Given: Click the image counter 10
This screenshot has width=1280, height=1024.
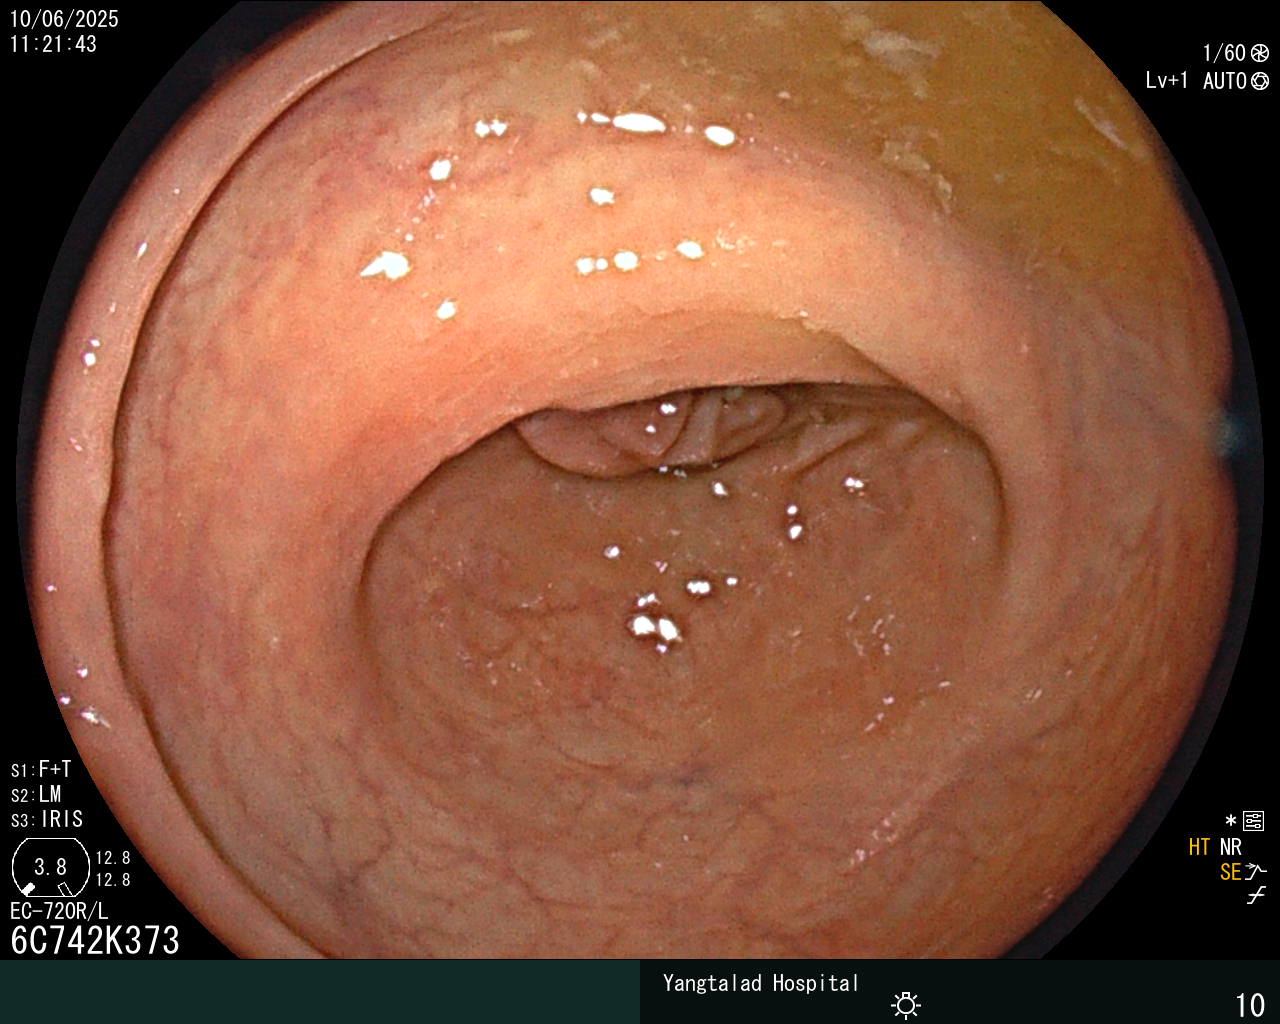Looking at the screenshot, I should tap(1250, 1005).
